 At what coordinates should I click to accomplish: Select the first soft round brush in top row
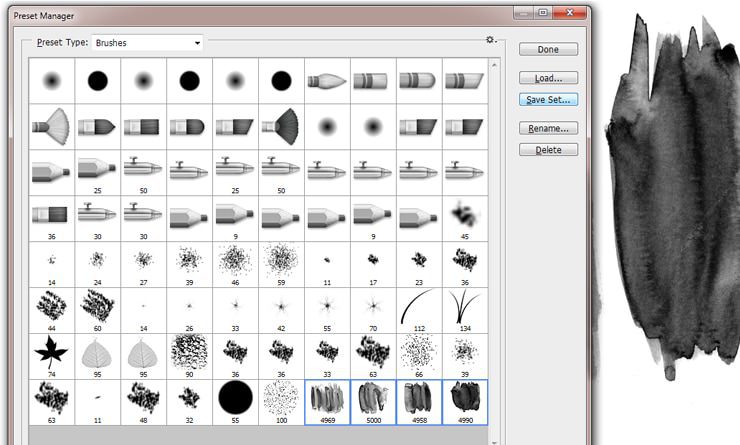coord(51,81)
